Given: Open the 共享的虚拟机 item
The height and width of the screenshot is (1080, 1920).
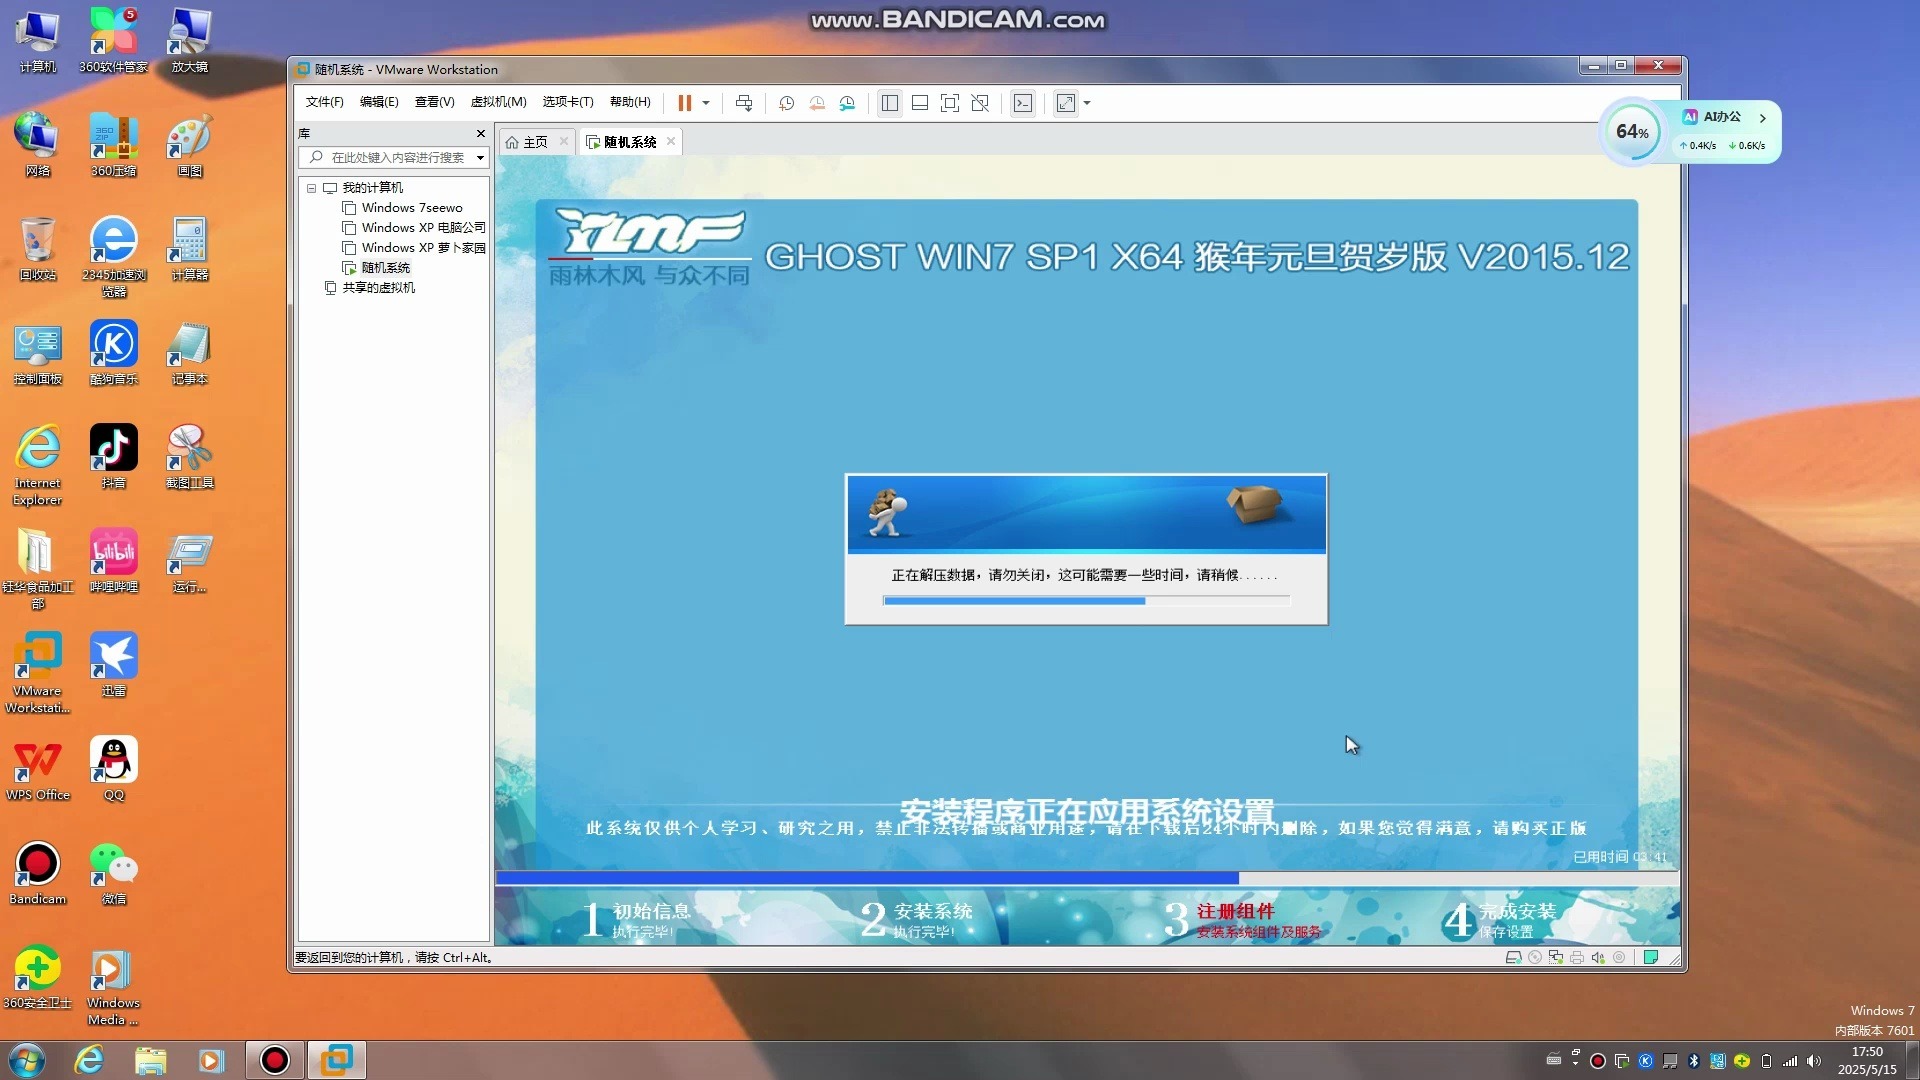Looking at the screenshot, I should 378,288.
